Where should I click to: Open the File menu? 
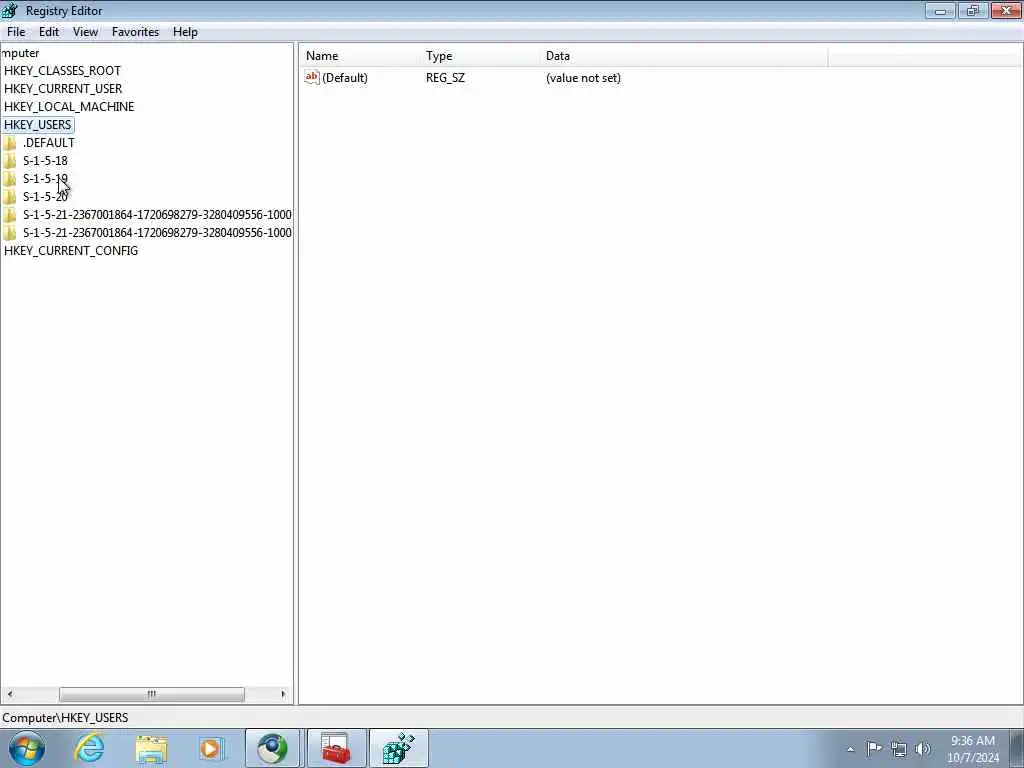pos(16,32)
